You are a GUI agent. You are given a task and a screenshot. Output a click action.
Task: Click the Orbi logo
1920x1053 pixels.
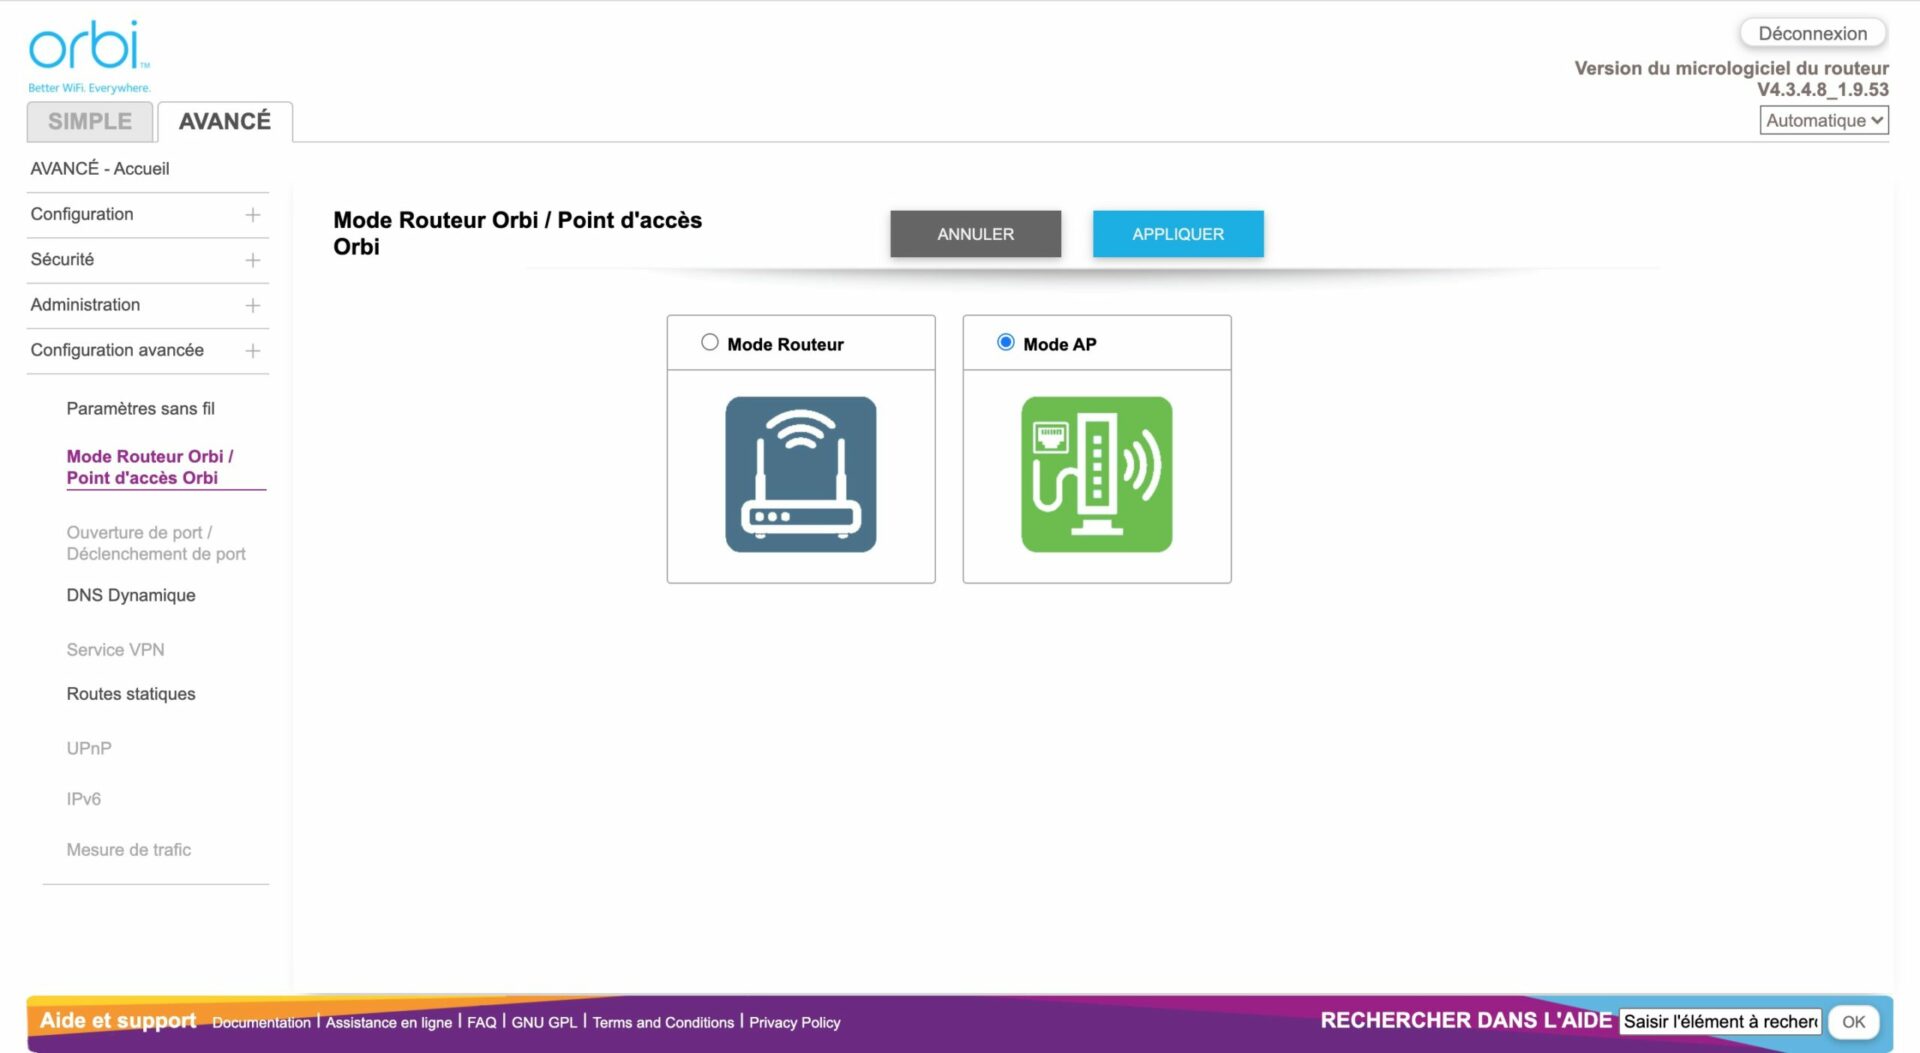[89, 55]
